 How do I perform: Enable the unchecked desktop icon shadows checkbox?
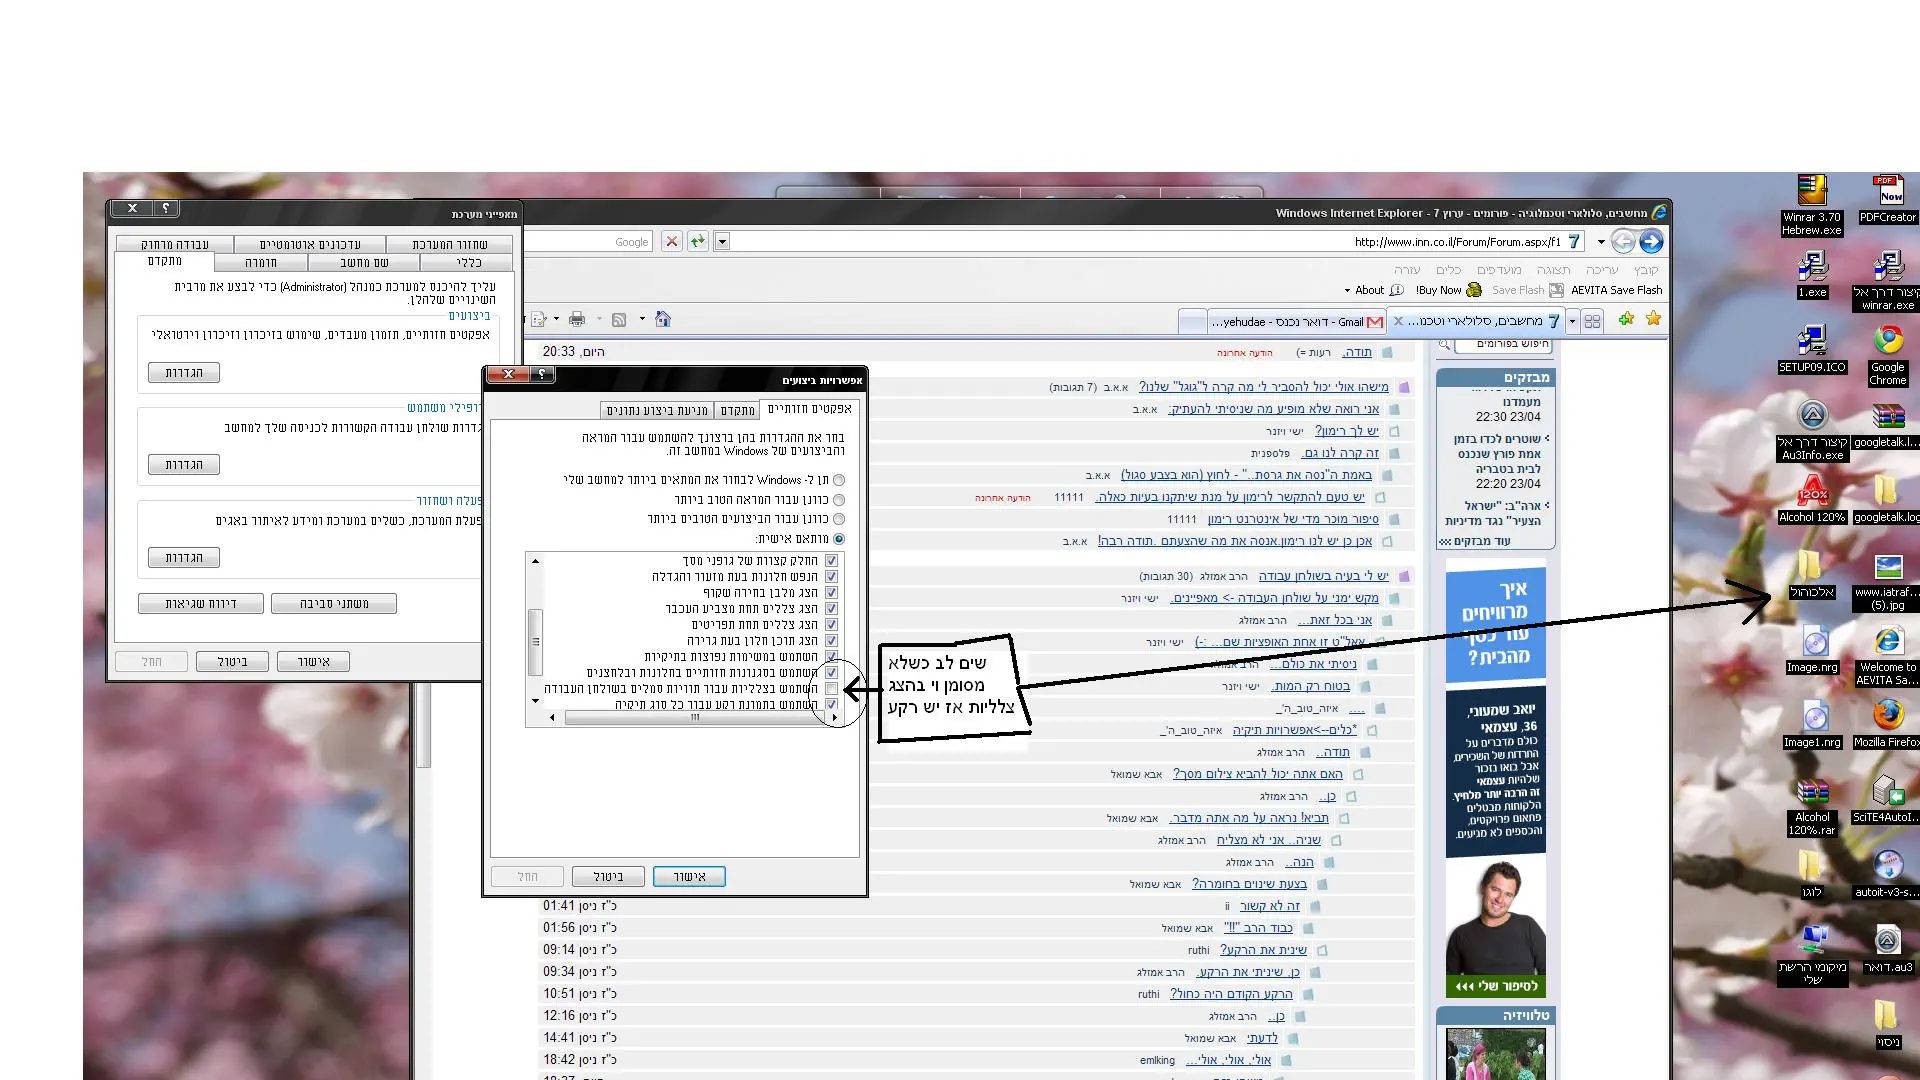(x=831, y=689)
